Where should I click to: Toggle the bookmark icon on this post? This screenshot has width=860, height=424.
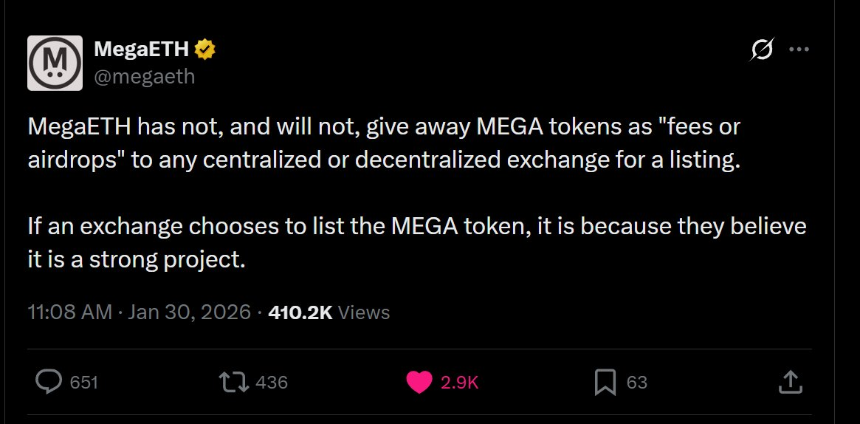[605, 381]
